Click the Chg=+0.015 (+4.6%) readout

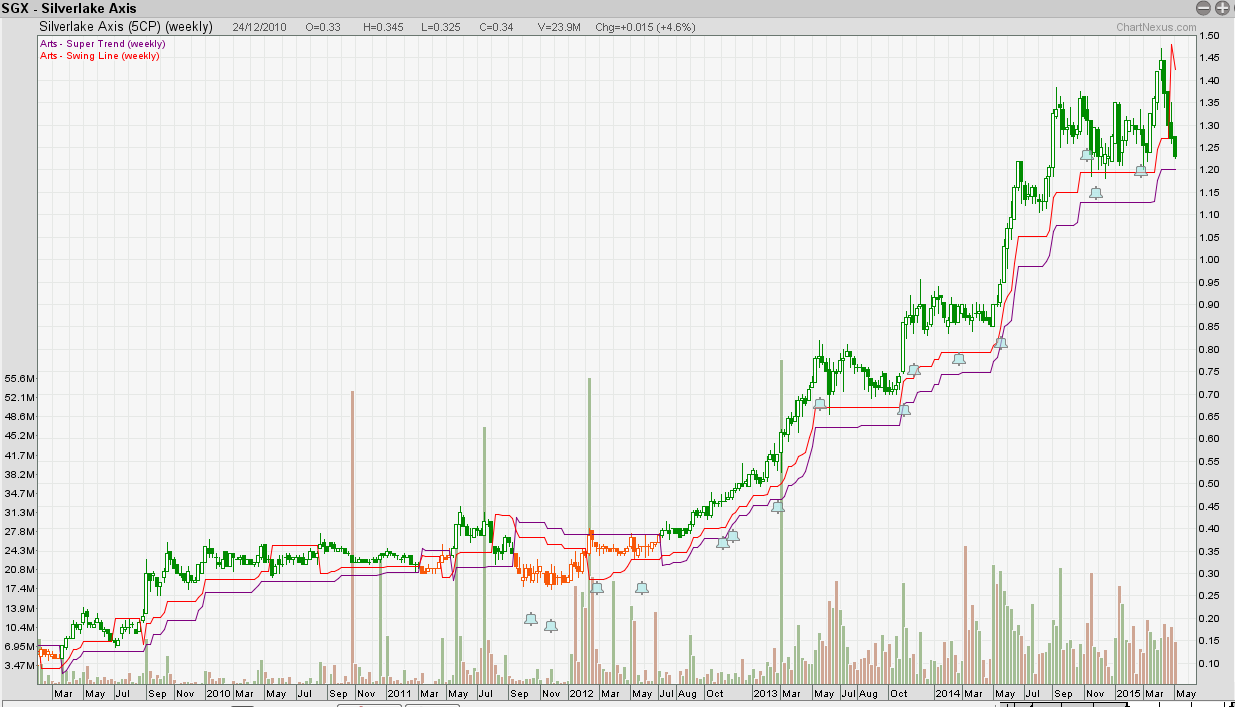[x=643, y=28]
